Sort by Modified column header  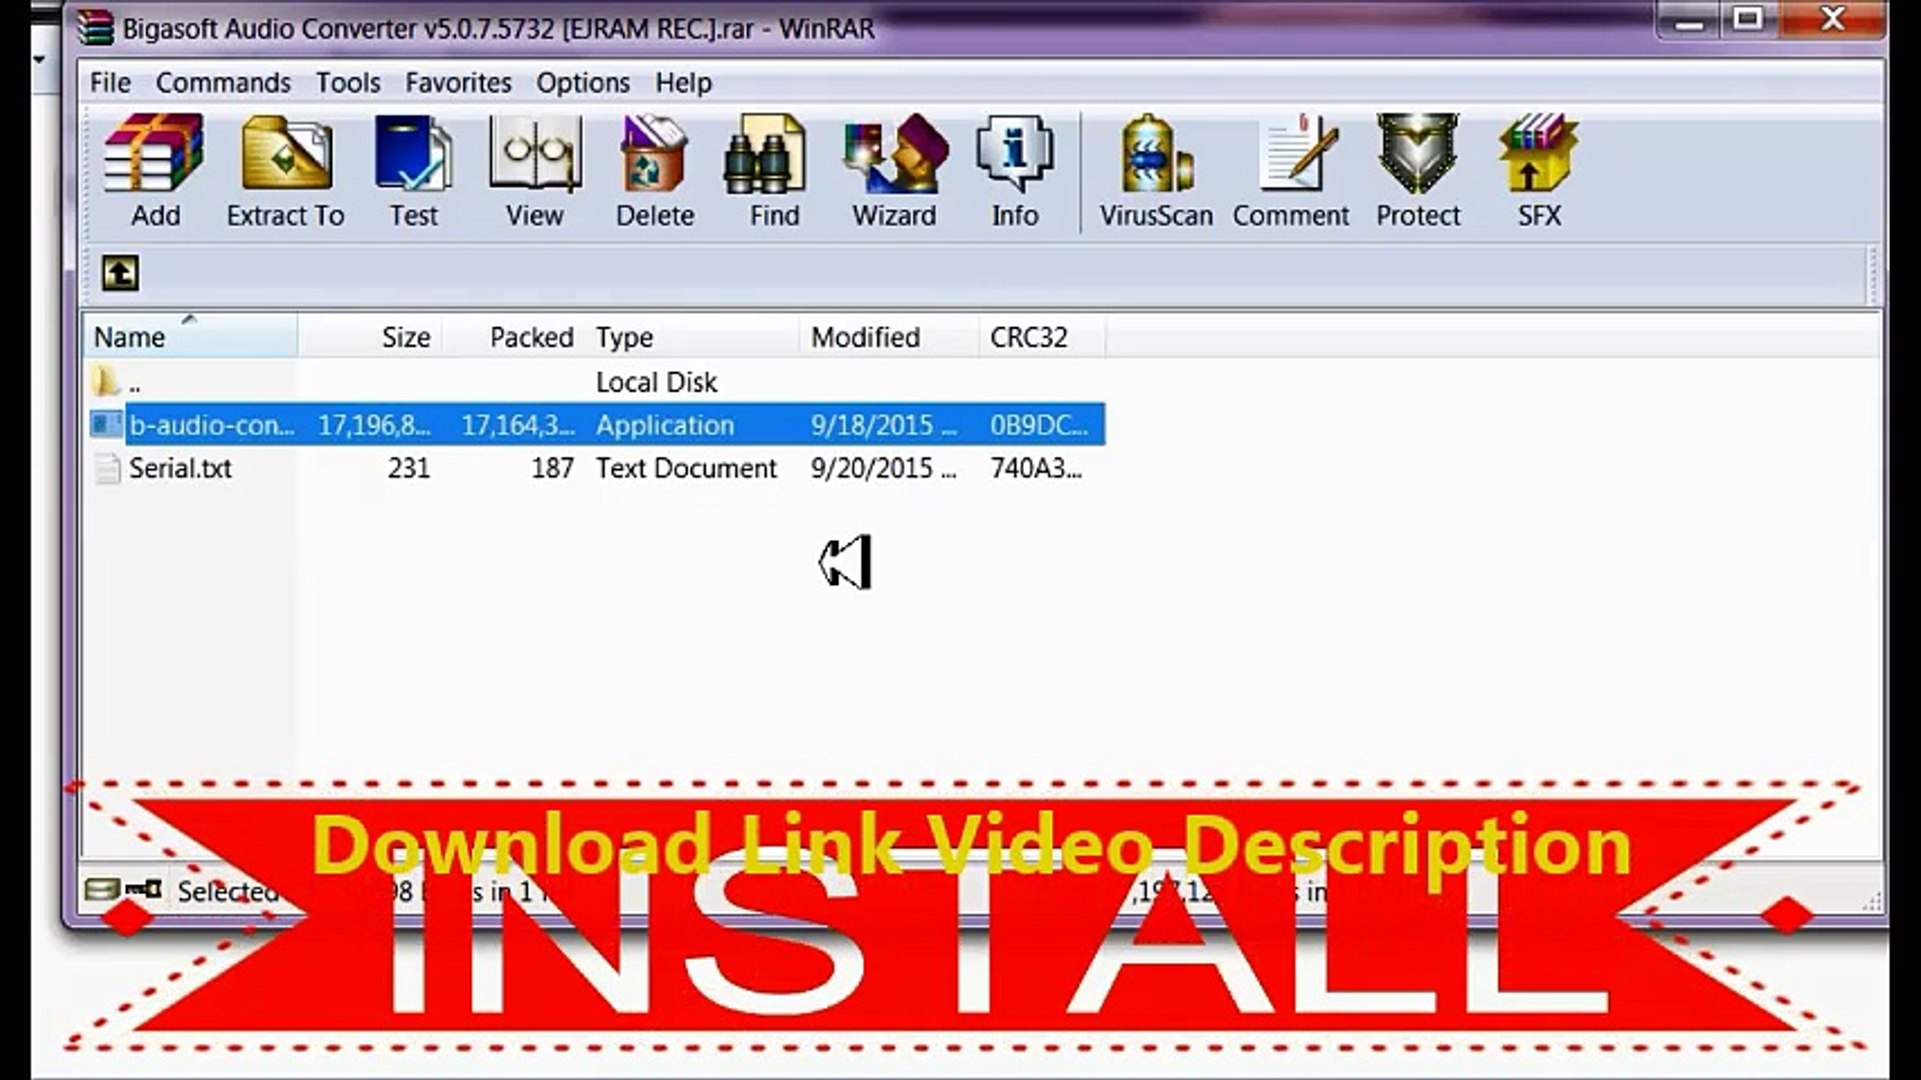pyautogui.click(x=889, y=337)
